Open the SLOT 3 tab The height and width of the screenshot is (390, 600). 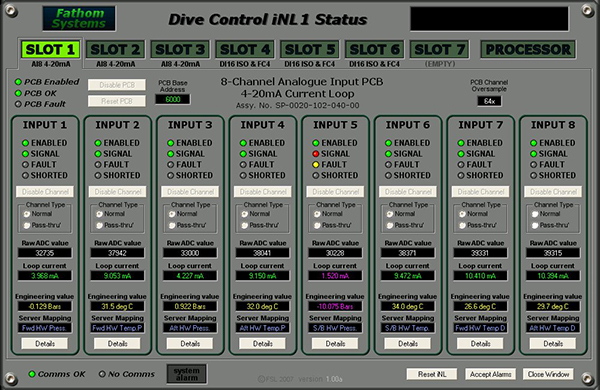pyautogui.click(x=180, y=49)
